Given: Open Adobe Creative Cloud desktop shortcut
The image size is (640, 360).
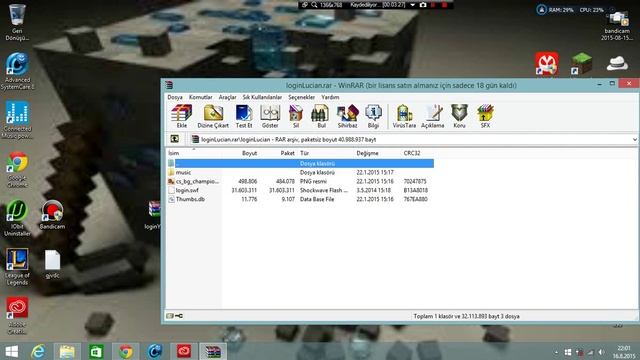Looking at the screenshot, I should click(x=17, y=315).
